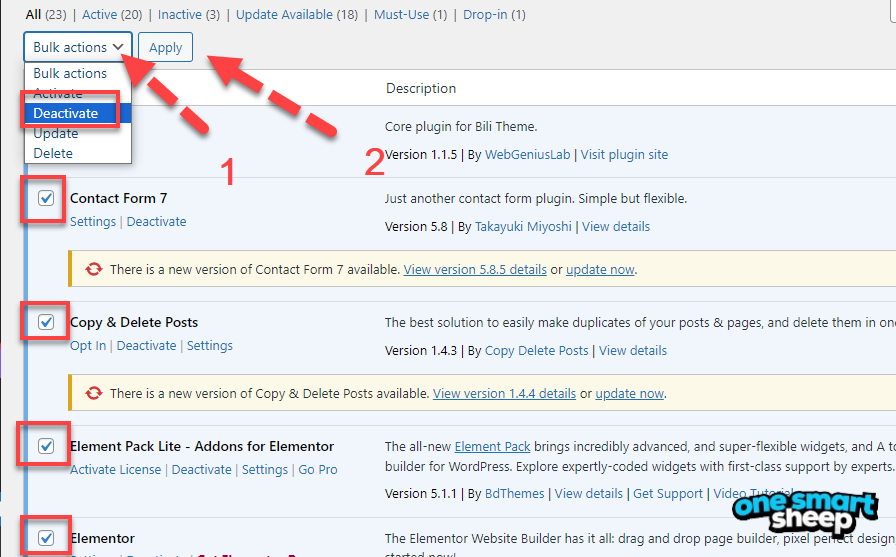Deactivate Contact Form 7 plugin link

(x=157, y=222)
